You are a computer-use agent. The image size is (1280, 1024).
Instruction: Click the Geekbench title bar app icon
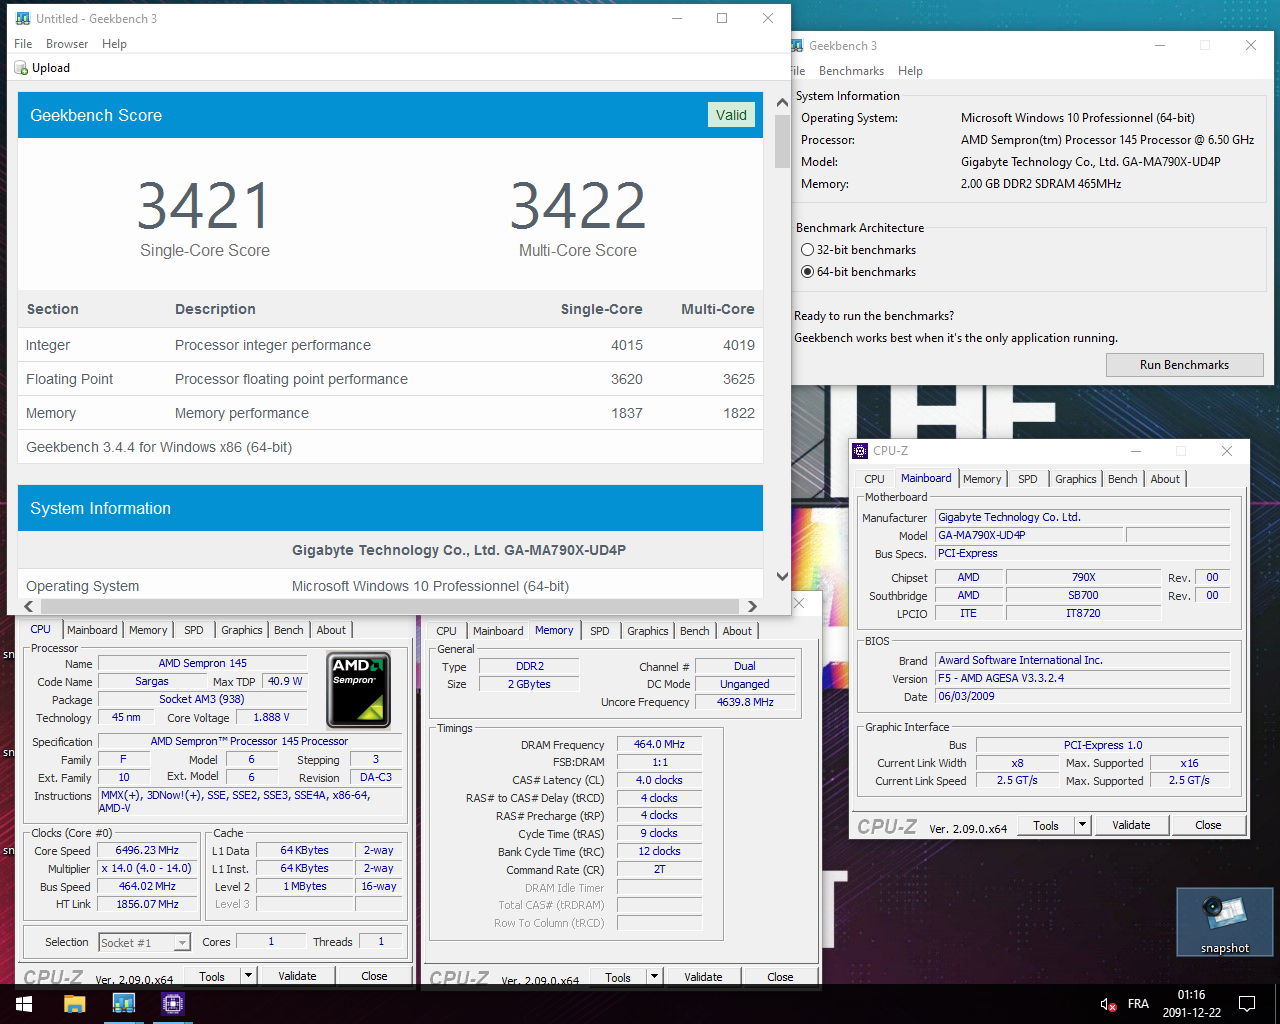tap(23, 18)
